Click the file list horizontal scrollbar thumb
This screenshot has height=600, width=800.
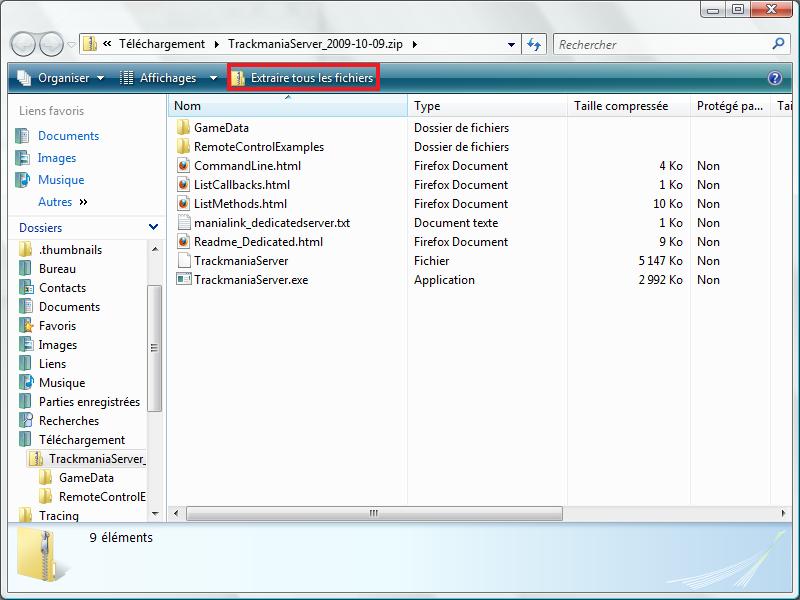tap(374, 513)
